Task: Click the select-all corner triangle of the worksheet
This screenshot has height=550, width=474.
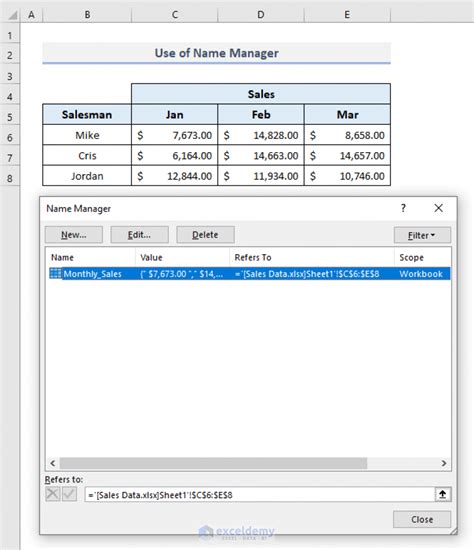Action: click(x=13, y=15)
